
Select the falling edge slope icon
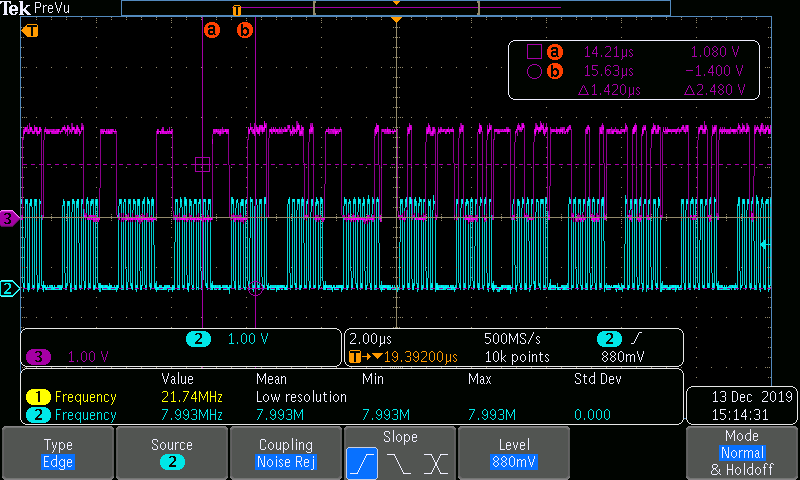pyautogui.click(x=398, y=463)
